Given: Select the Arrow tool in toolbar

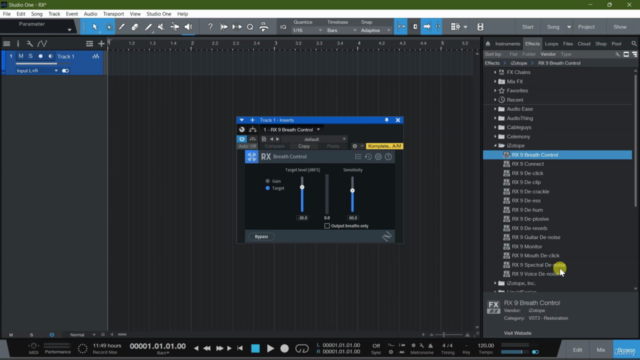Looking at the screenshot, I should (95, 27).
